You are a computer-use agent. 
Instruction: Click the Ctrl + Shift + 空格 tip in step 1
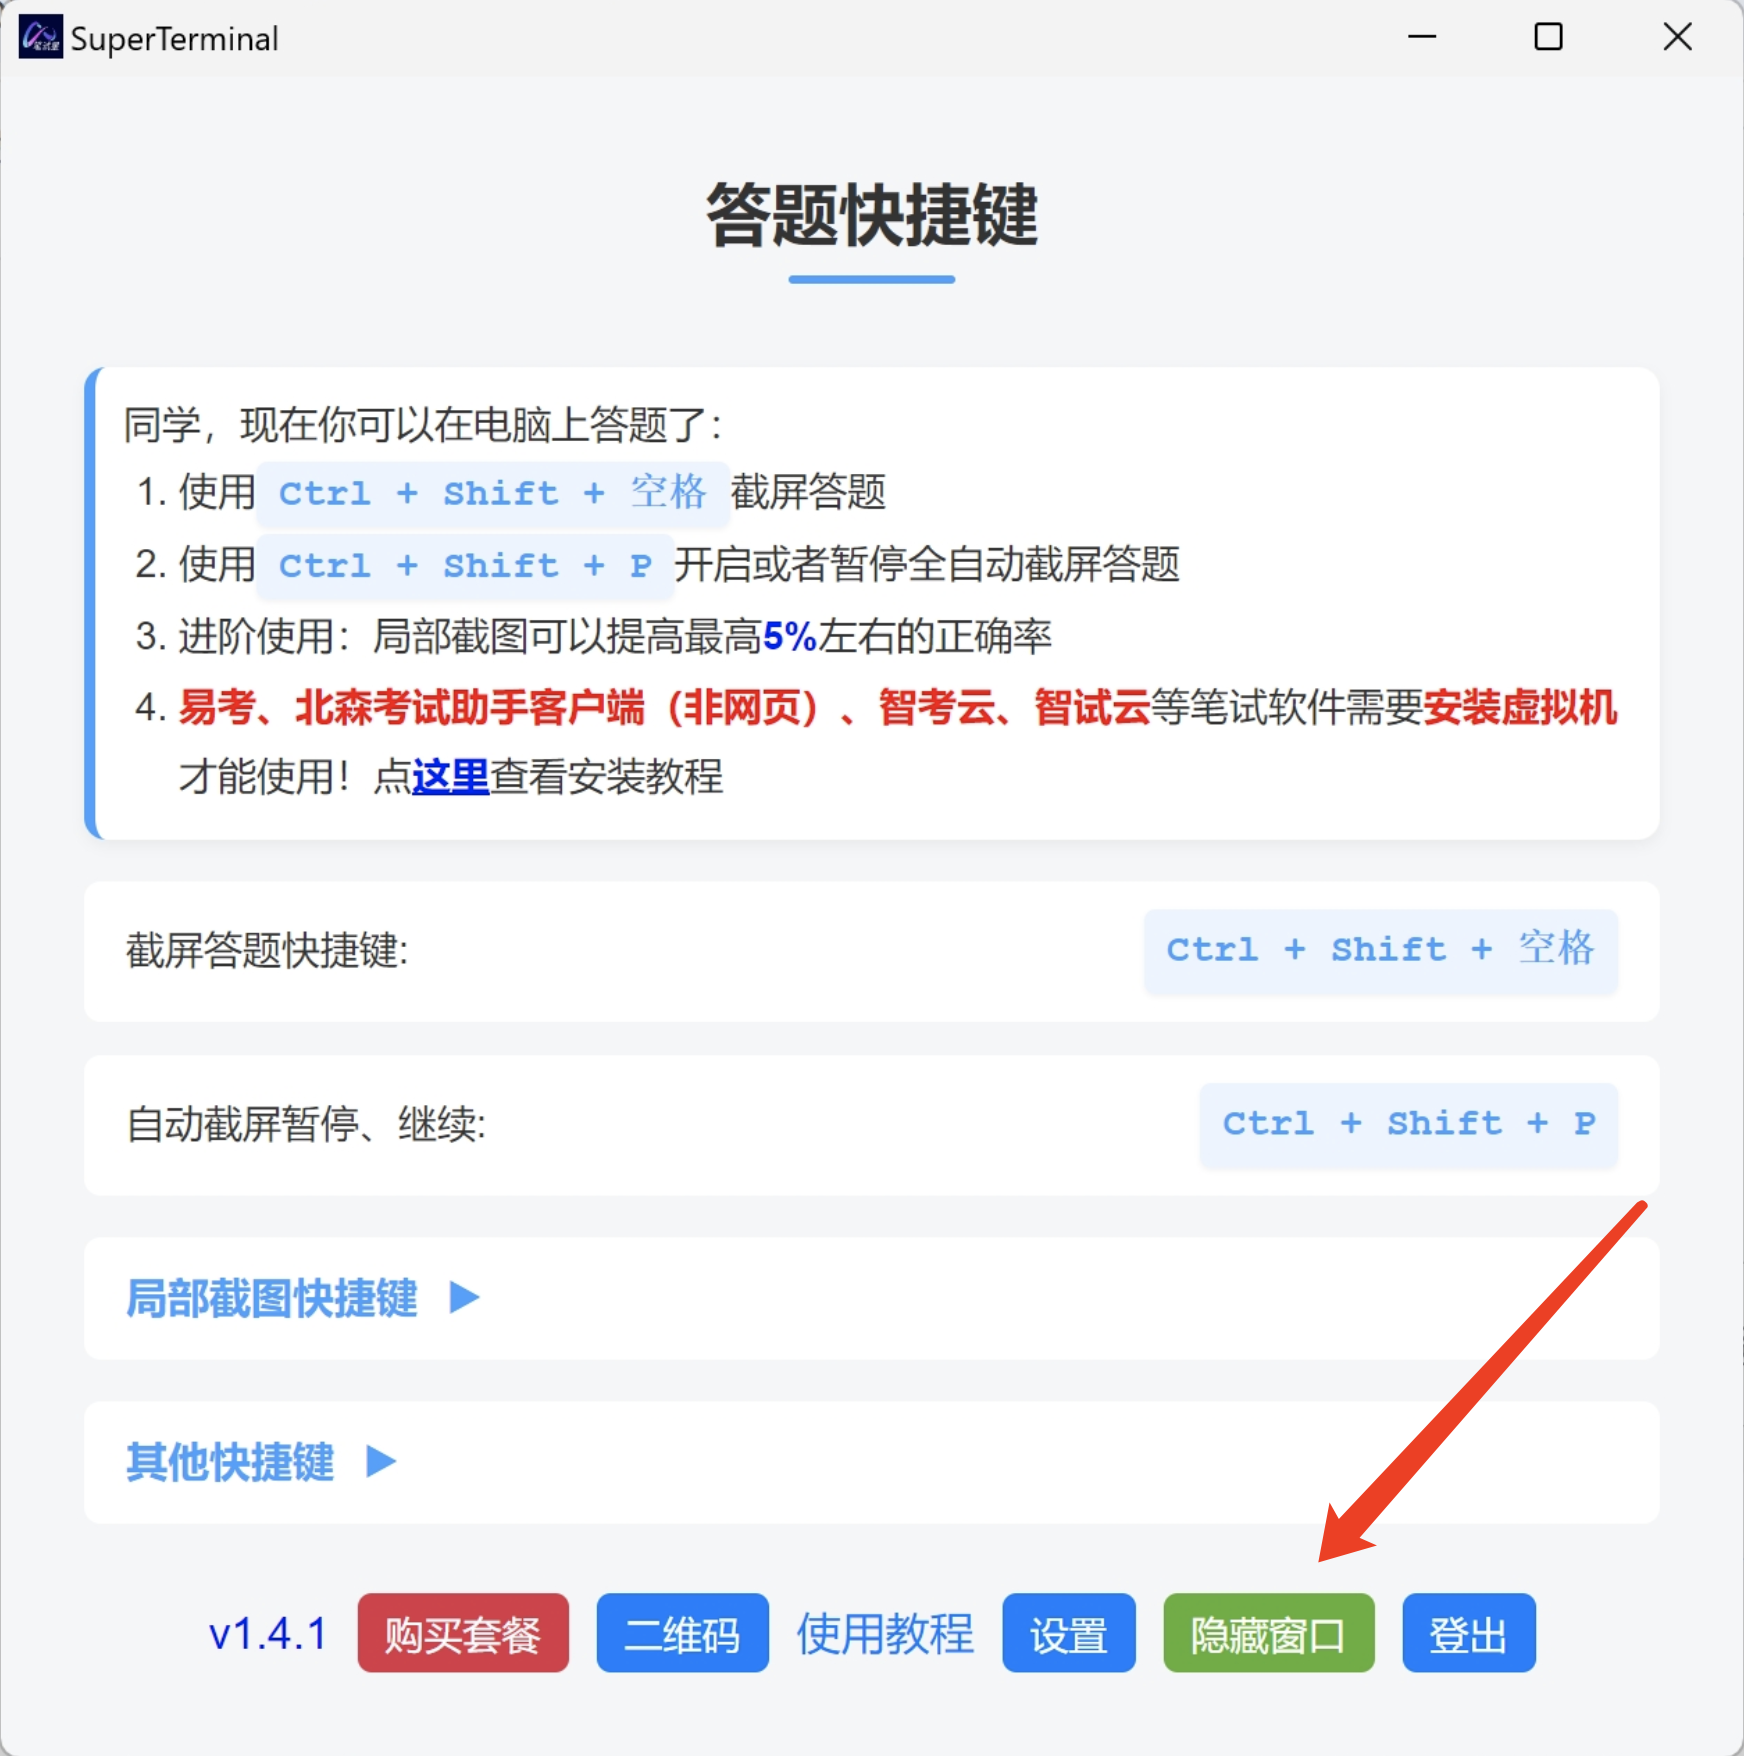click(x=493, y=493)
